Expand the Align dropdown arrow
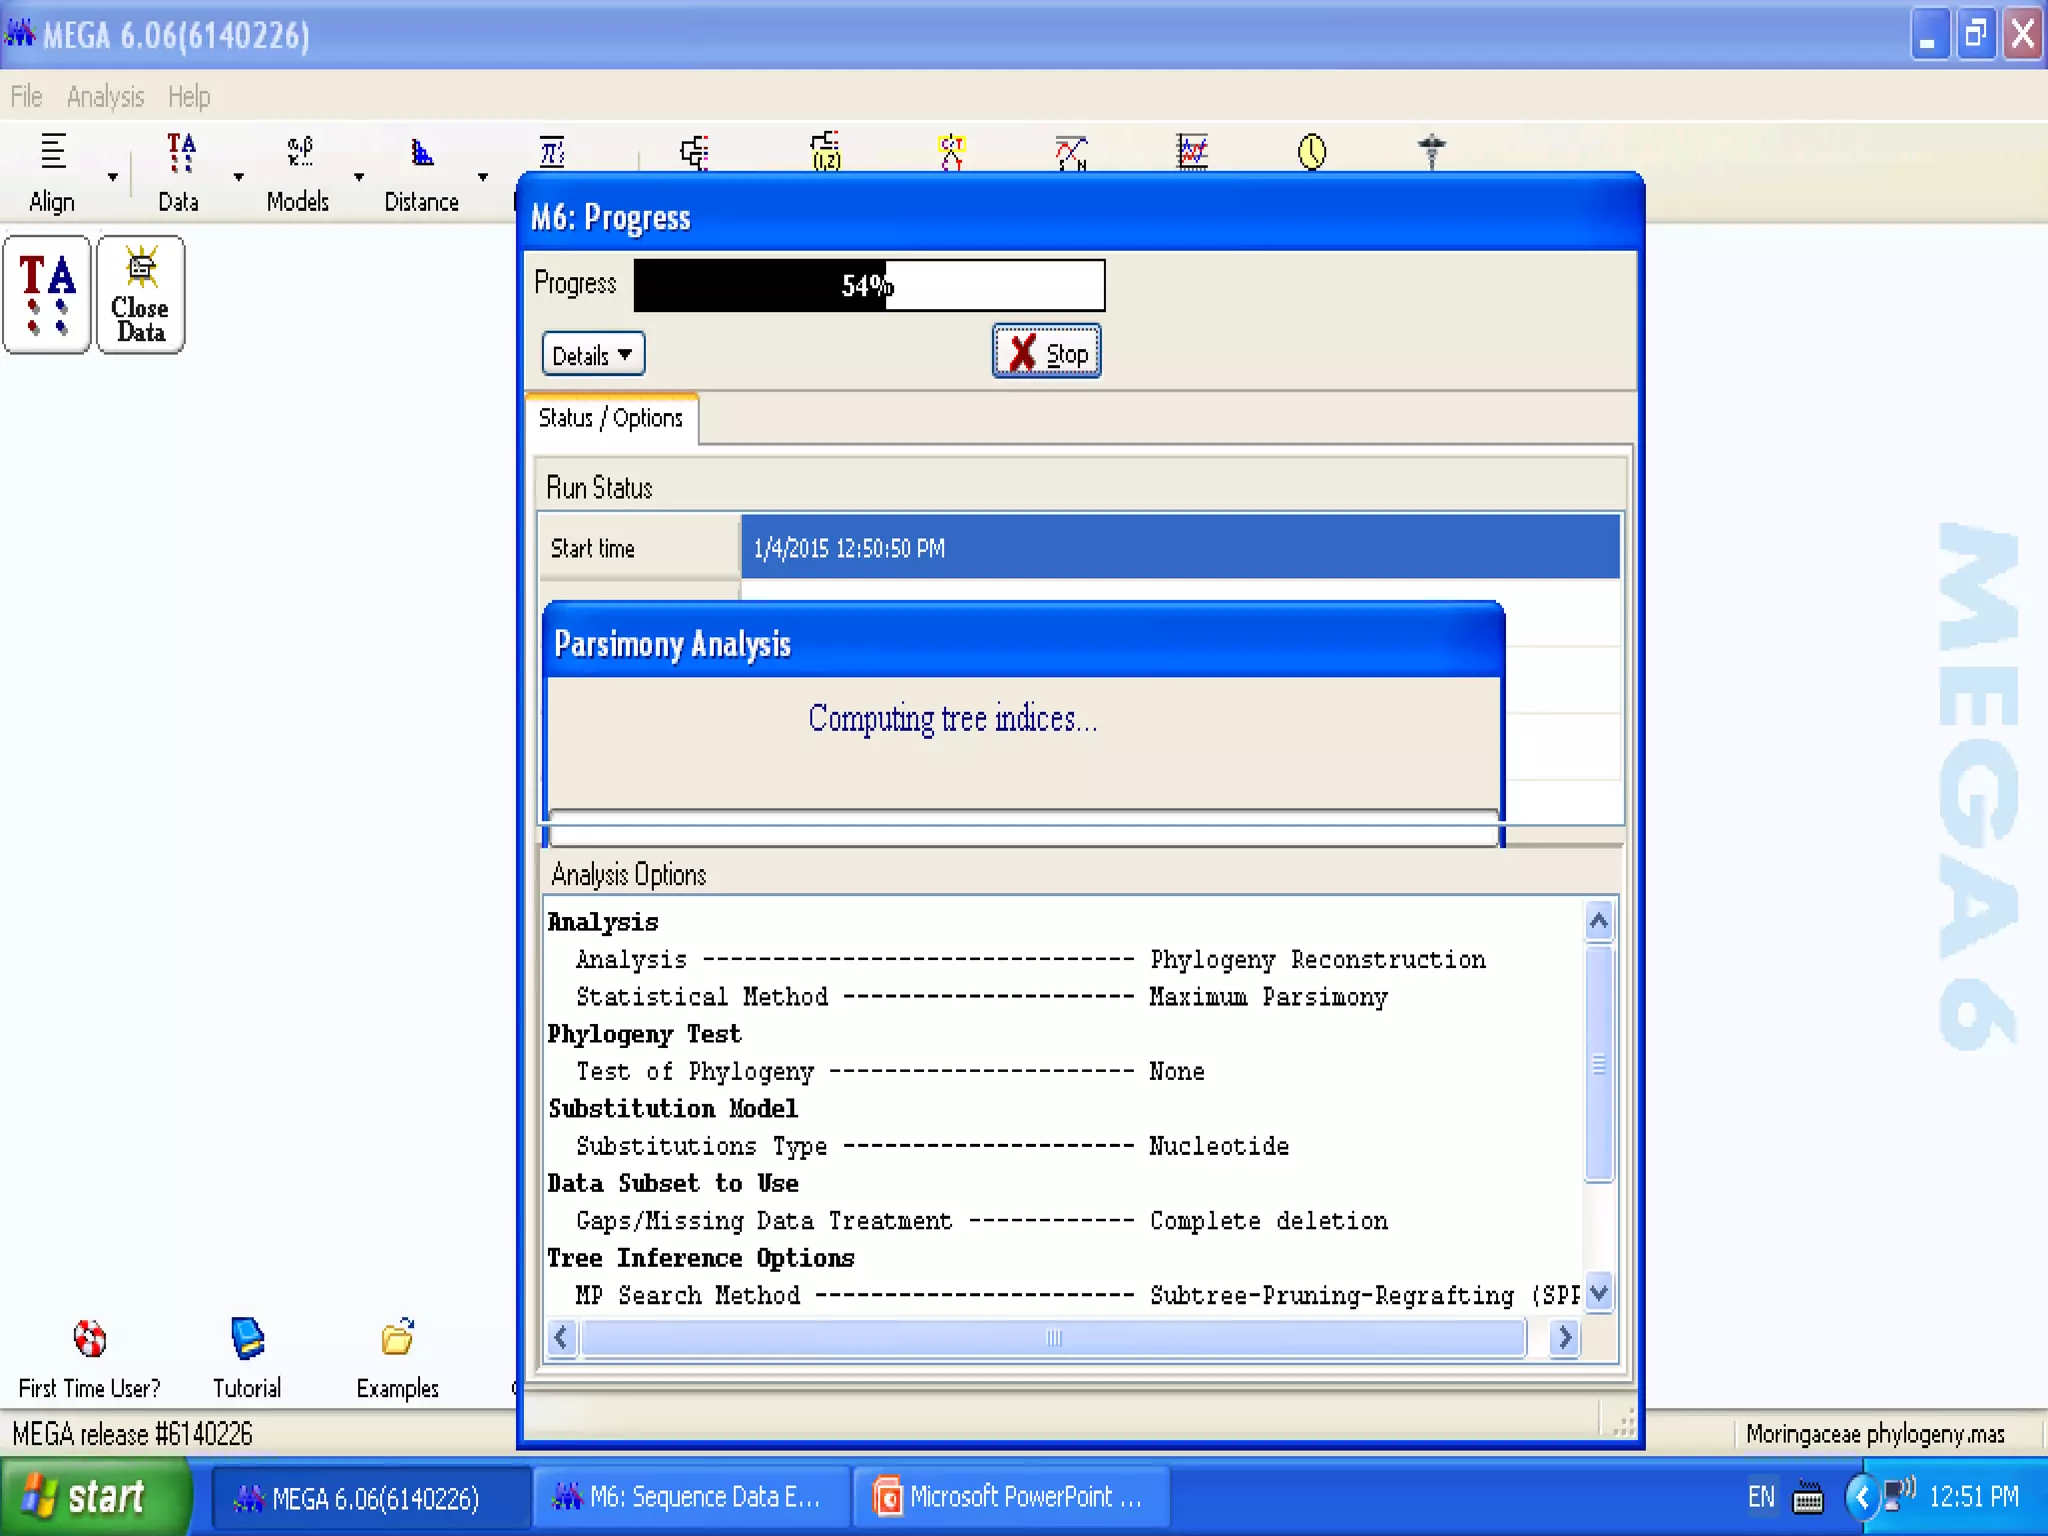This screenshot has height=1536, width=2048. pyautogui.click(x=113, y=177)
